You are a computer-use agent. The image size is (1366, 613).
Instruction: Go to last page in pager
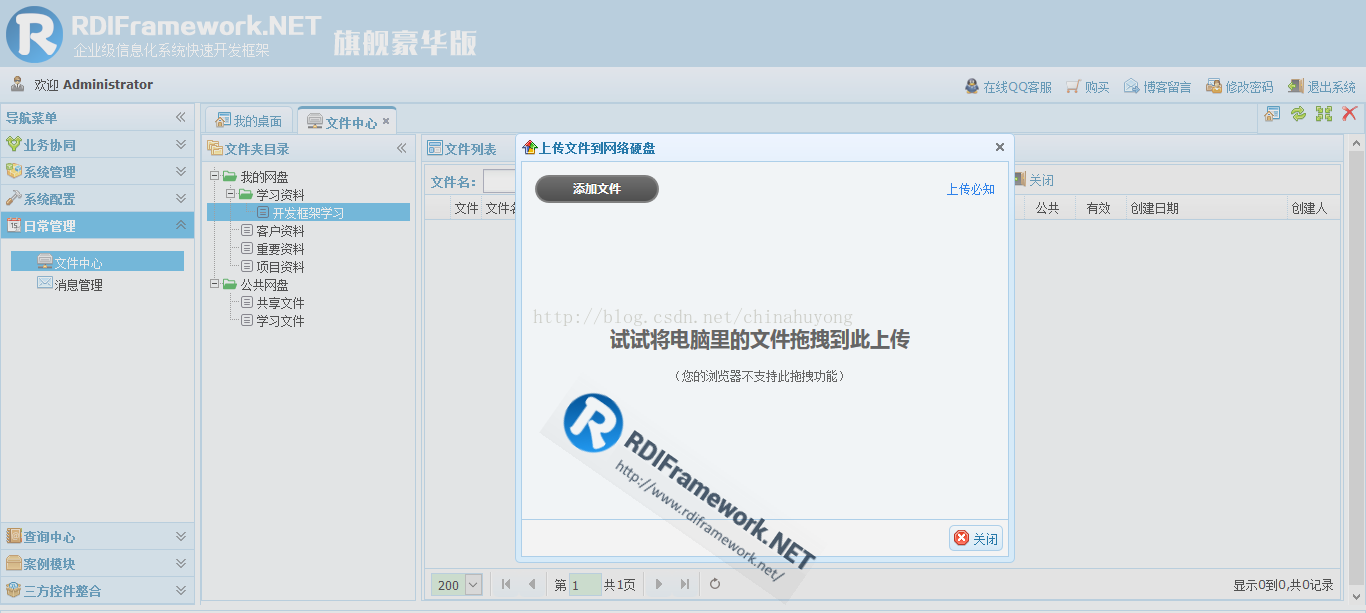point(685,584)
